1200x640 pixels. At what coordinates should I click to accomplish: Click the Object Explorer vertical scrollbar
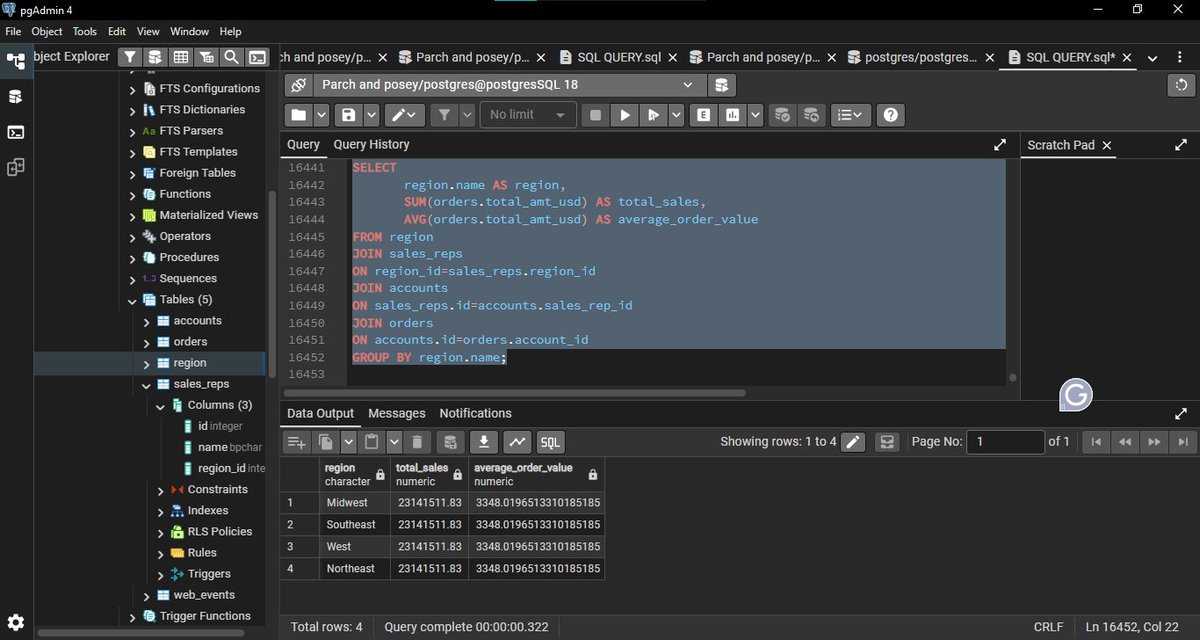tap(272, 285)
